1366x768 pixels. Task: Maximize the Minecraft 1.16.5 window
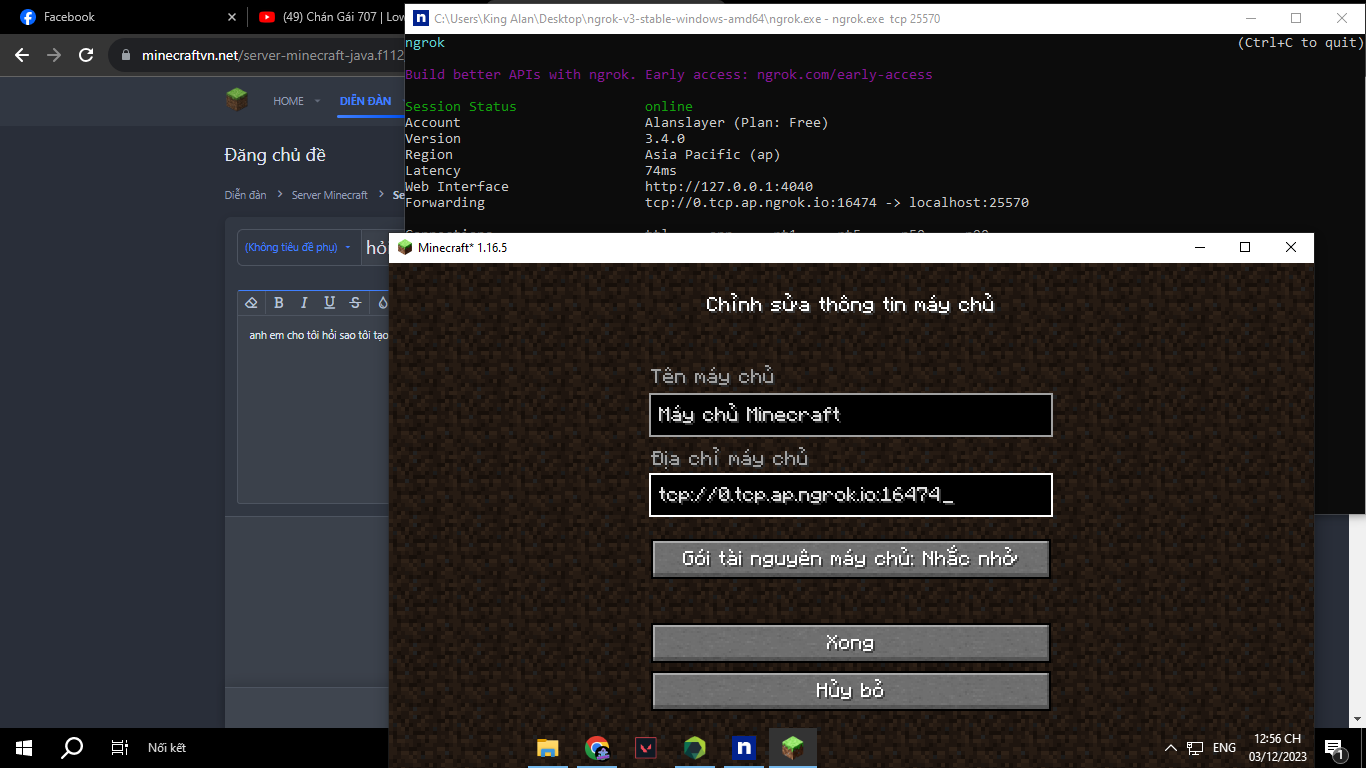(1245, 247)
